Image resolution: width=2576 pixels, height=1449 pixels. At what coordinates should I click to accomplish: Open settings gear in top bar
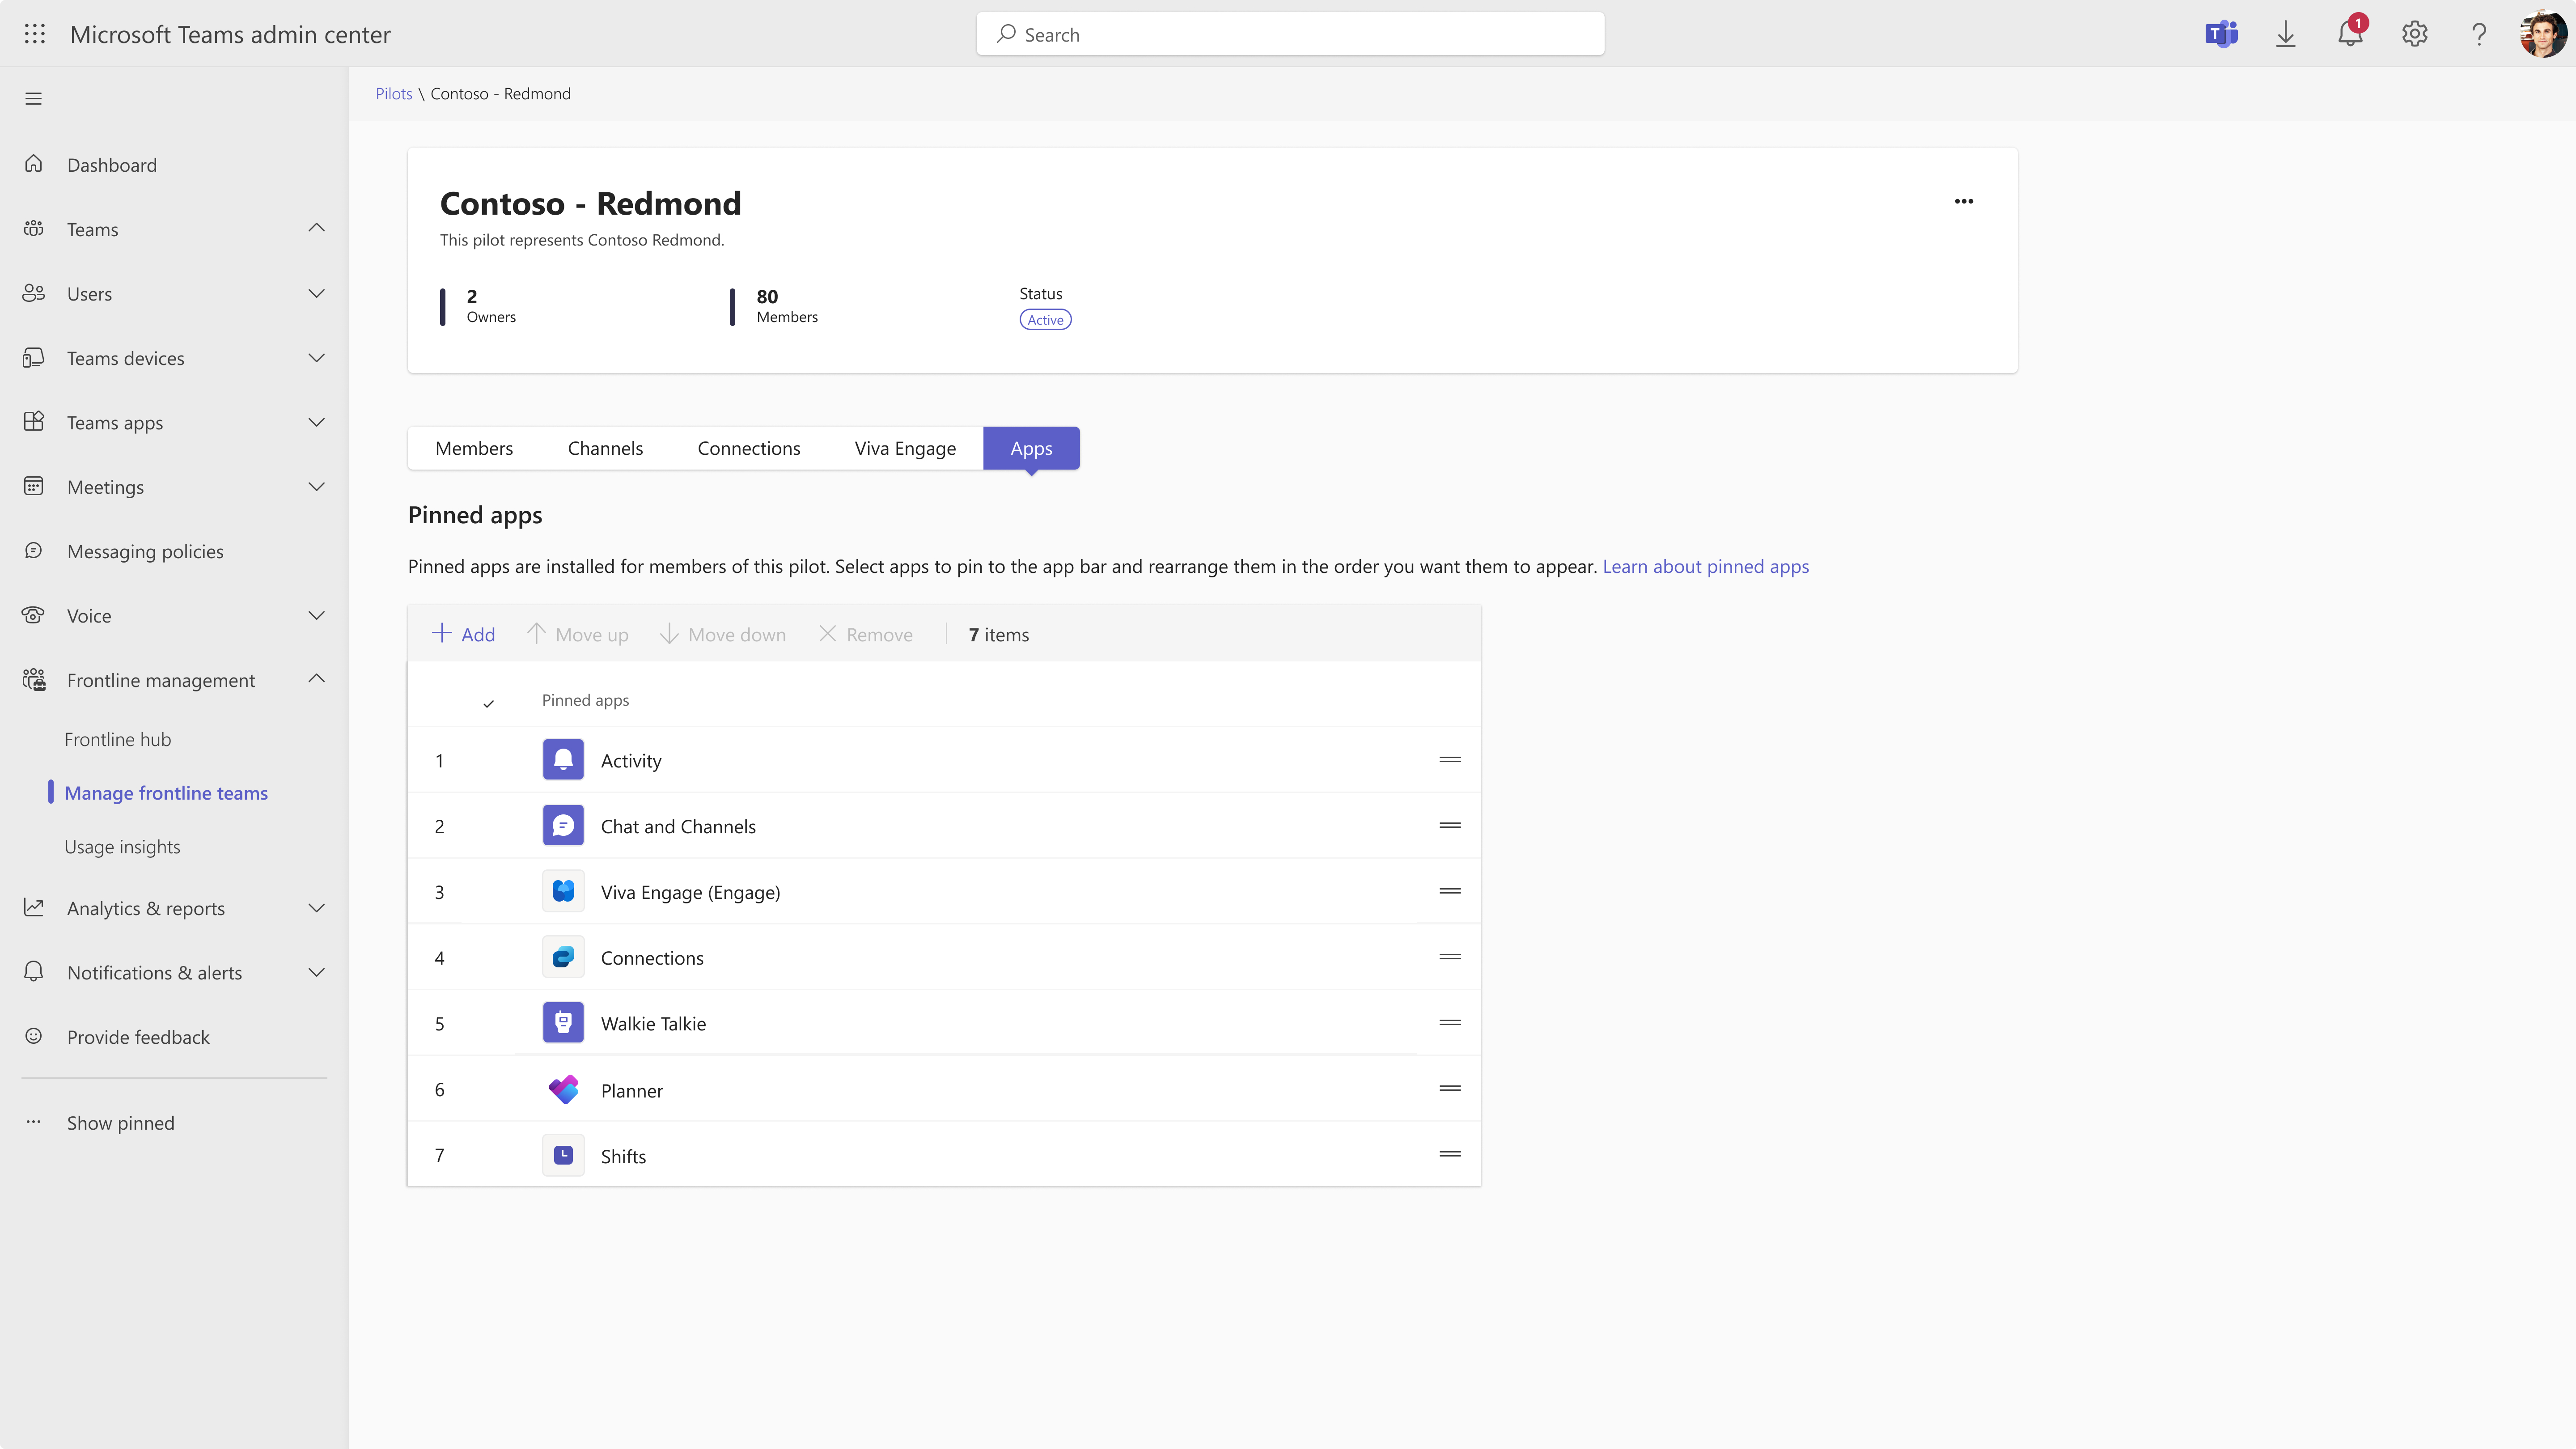[2414, 34]
